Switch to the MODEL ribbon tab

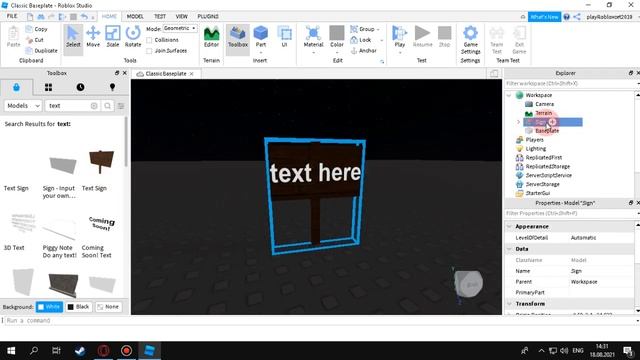click(135, 16)
